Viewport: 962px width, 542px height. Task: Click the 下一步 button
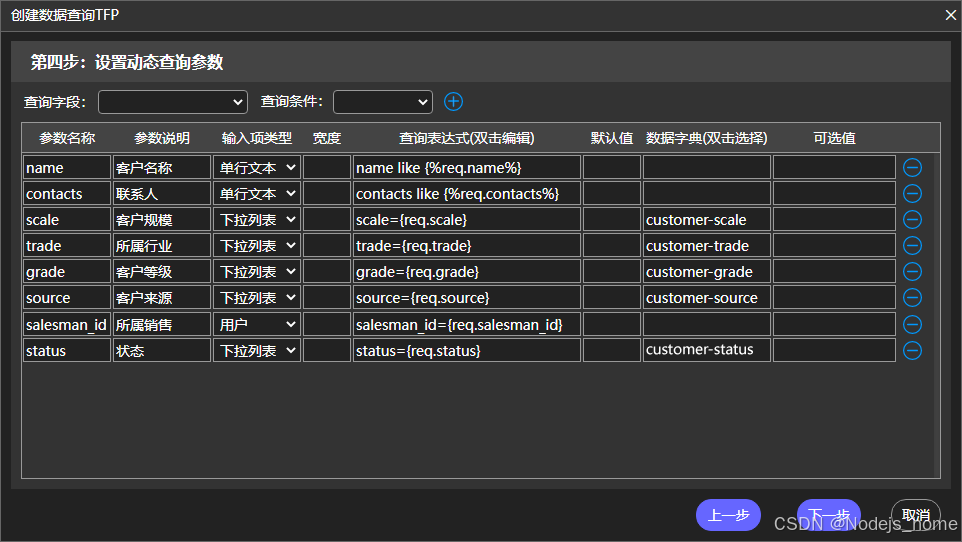[x=829, y=514]
